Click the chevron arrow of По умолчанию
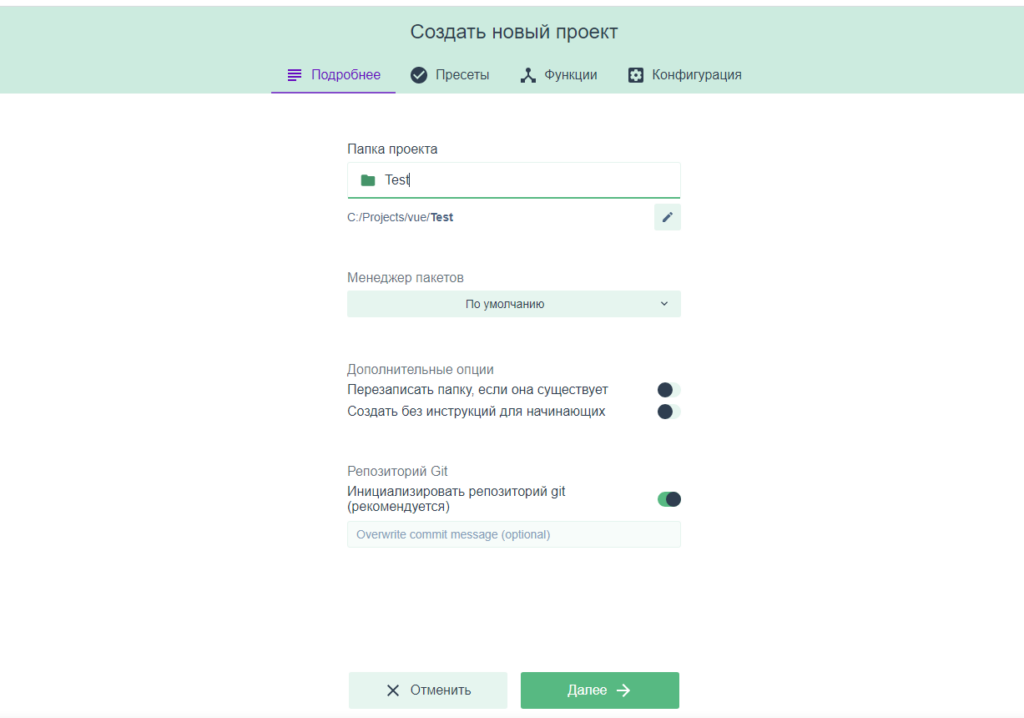1024x718 pixels. [x=664, y=304]
